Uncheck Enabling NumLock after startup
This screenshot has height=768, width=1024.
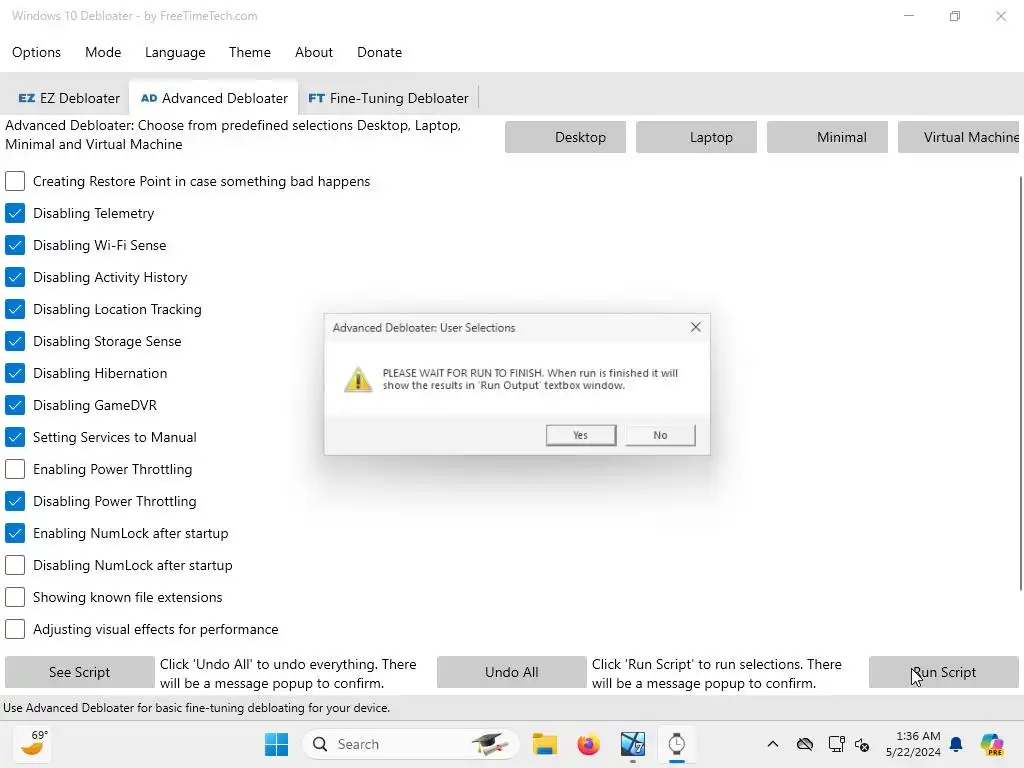[15, 533]
